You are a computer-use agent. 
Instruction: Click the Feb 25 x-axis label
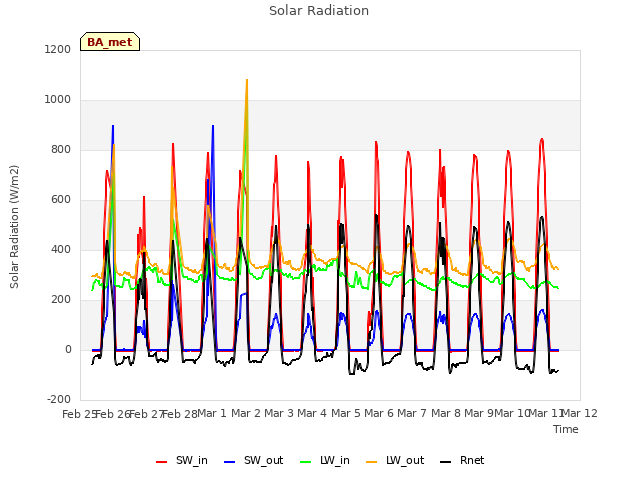point(79,414)
